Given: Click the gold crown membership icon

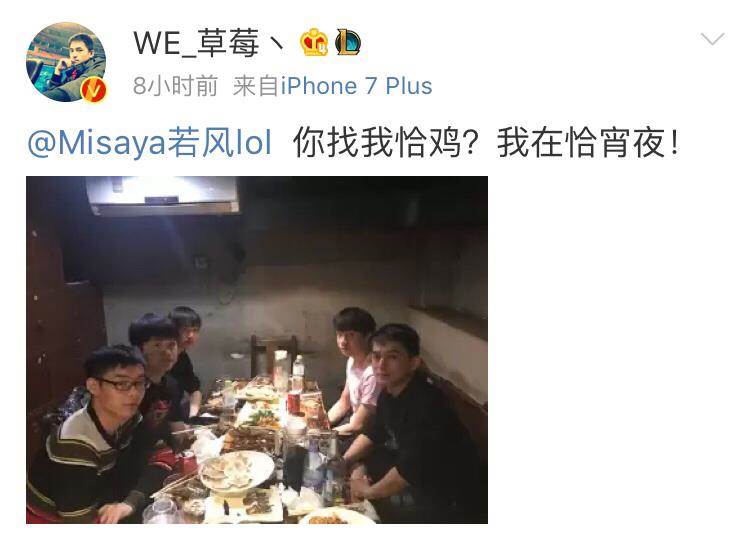Looking at the screenshot, I should [x=314, y=42].
